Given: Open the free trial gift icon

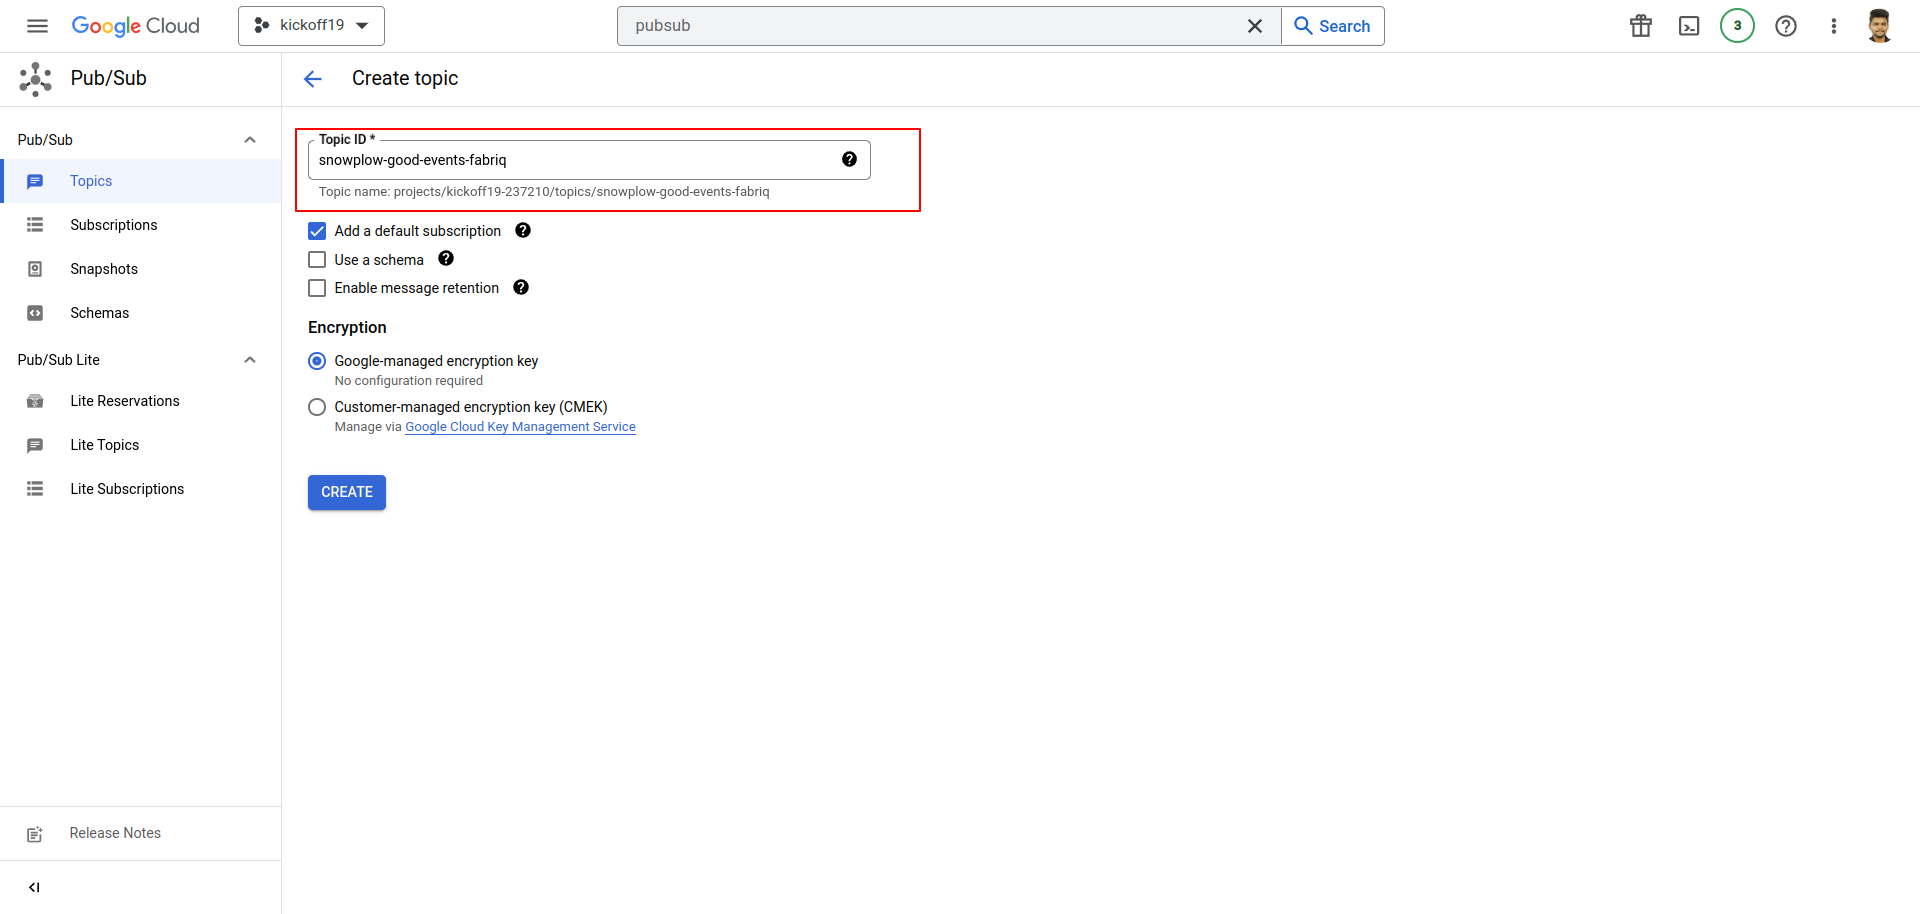Looking at the screenshot, I should pyautogui.click(x=1641, y=26).
